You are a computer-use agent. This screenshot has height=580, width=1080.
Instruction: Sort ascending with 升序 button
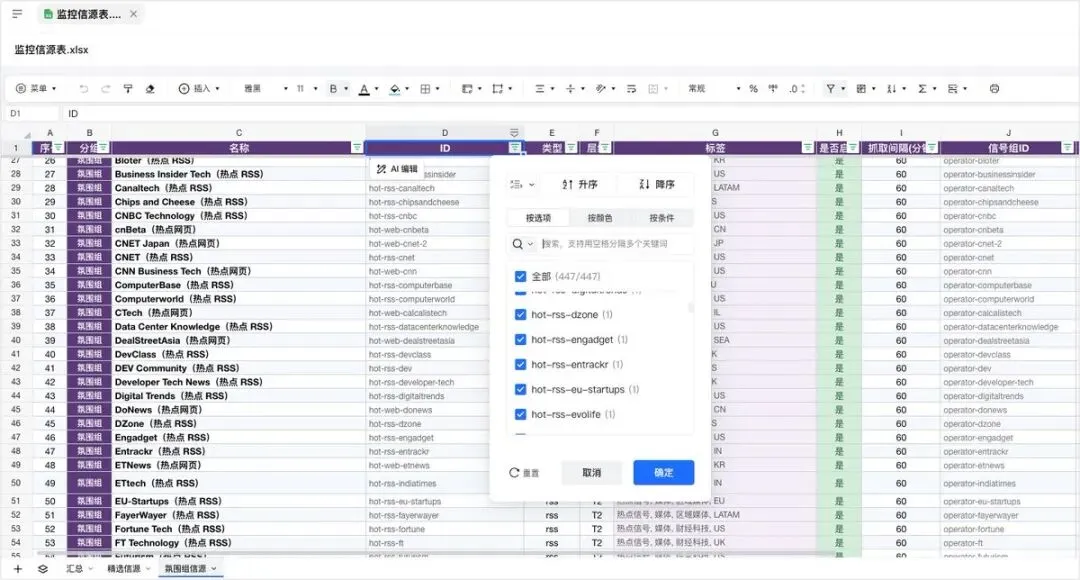580,185
